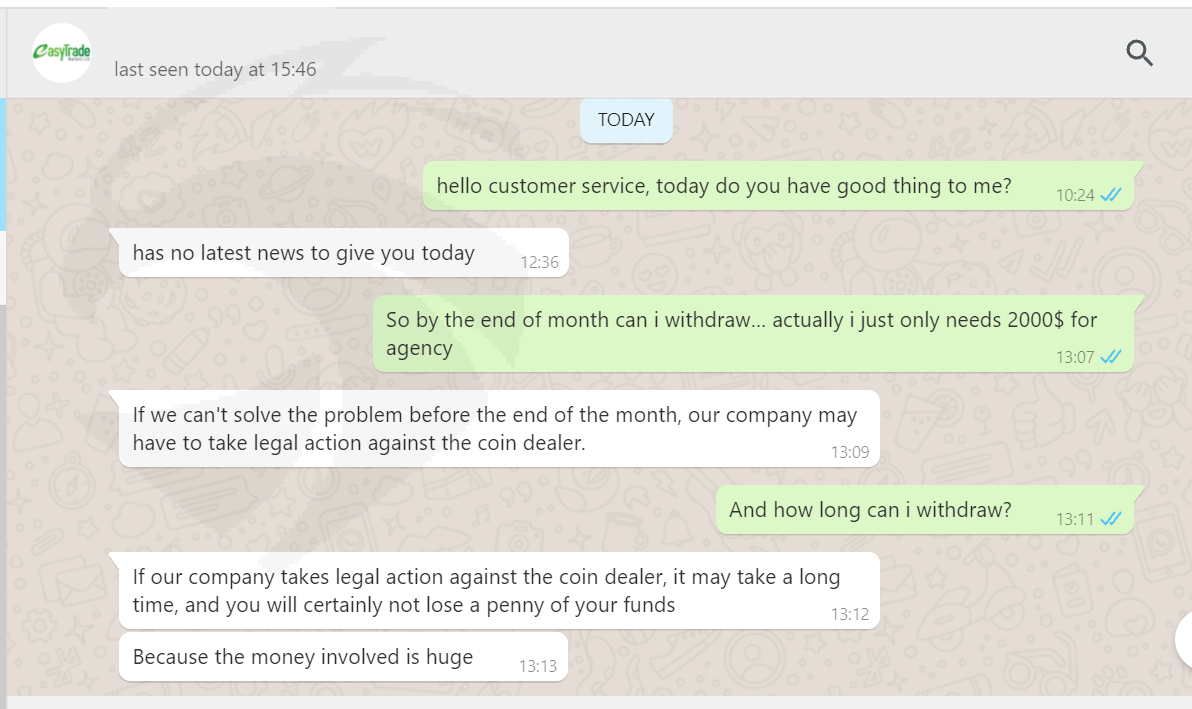Image resolution: width=1192 pixels, height=709 pixels.
Task: Click double check marks beside the 13:11 time
Action: point(1111,519)
